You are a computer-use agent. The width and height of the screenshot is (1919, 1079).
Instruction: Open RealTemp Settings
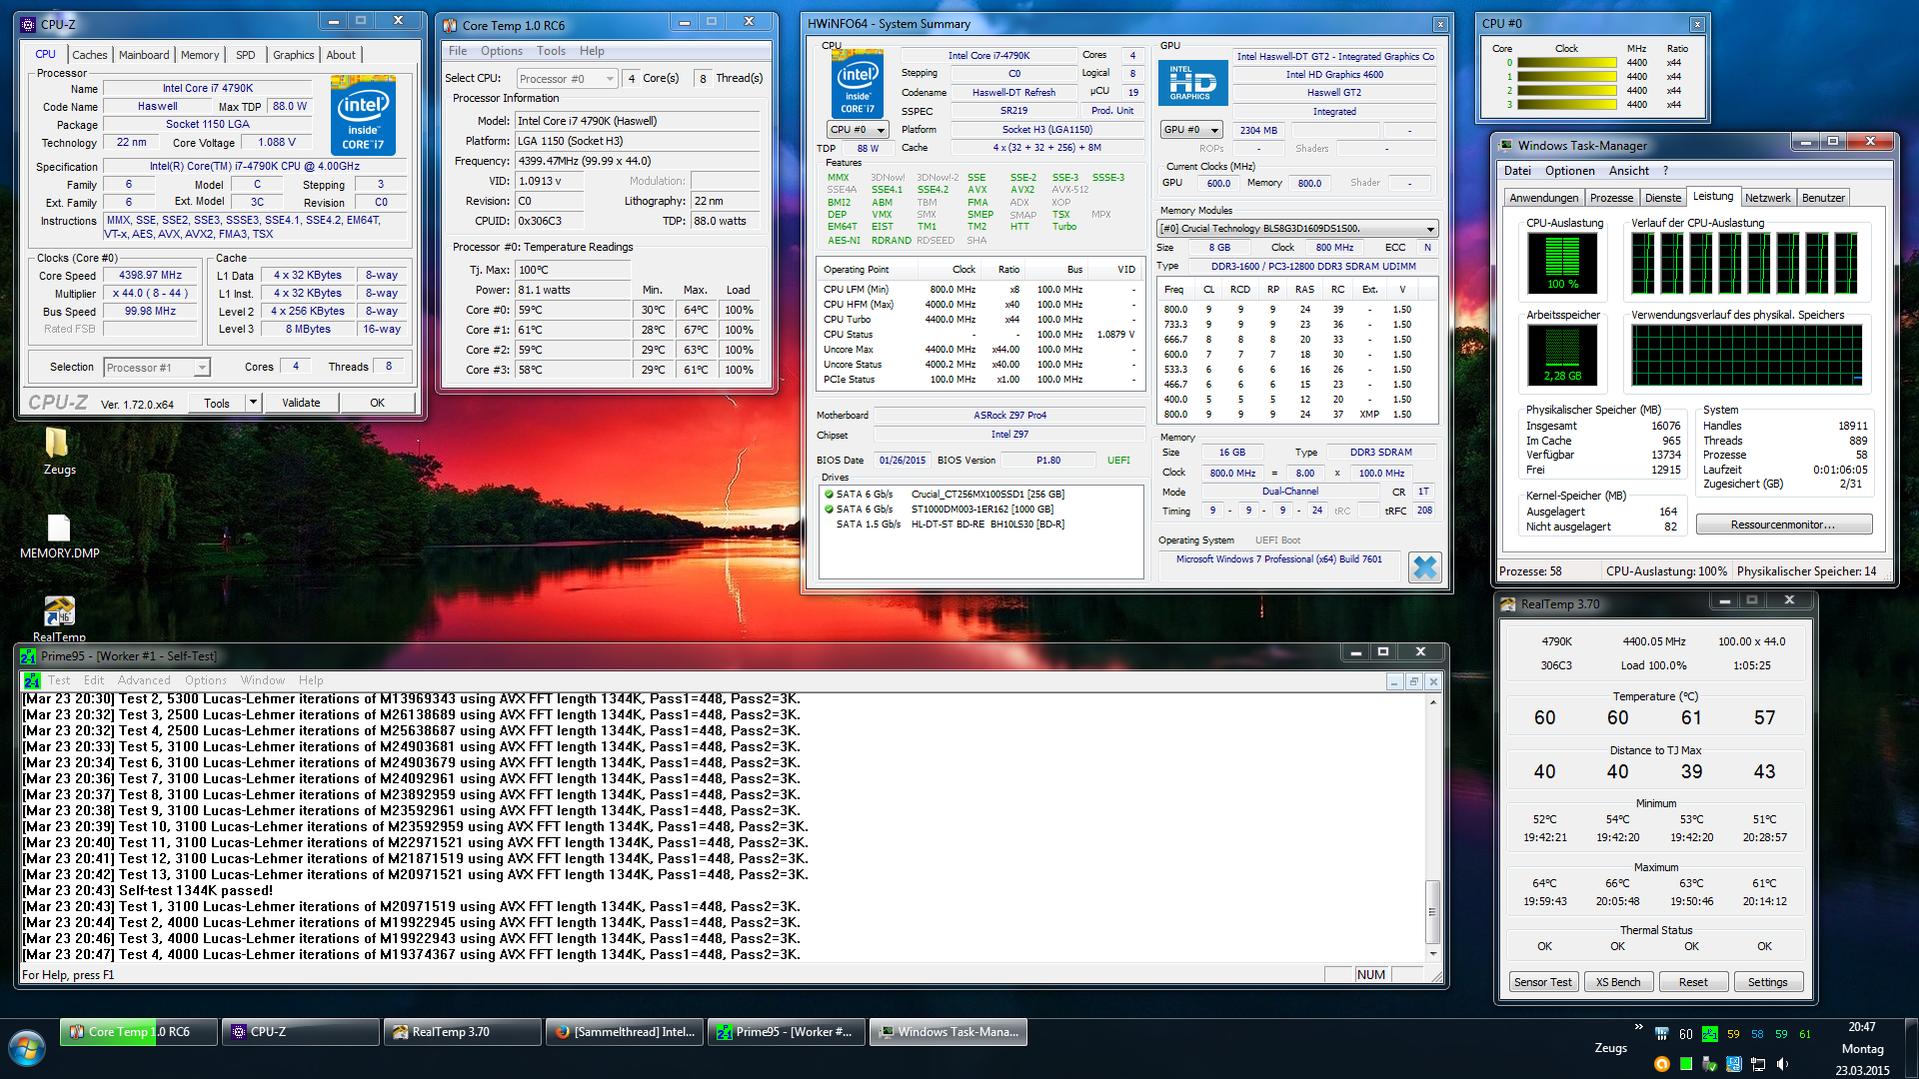pos(1768,982)
